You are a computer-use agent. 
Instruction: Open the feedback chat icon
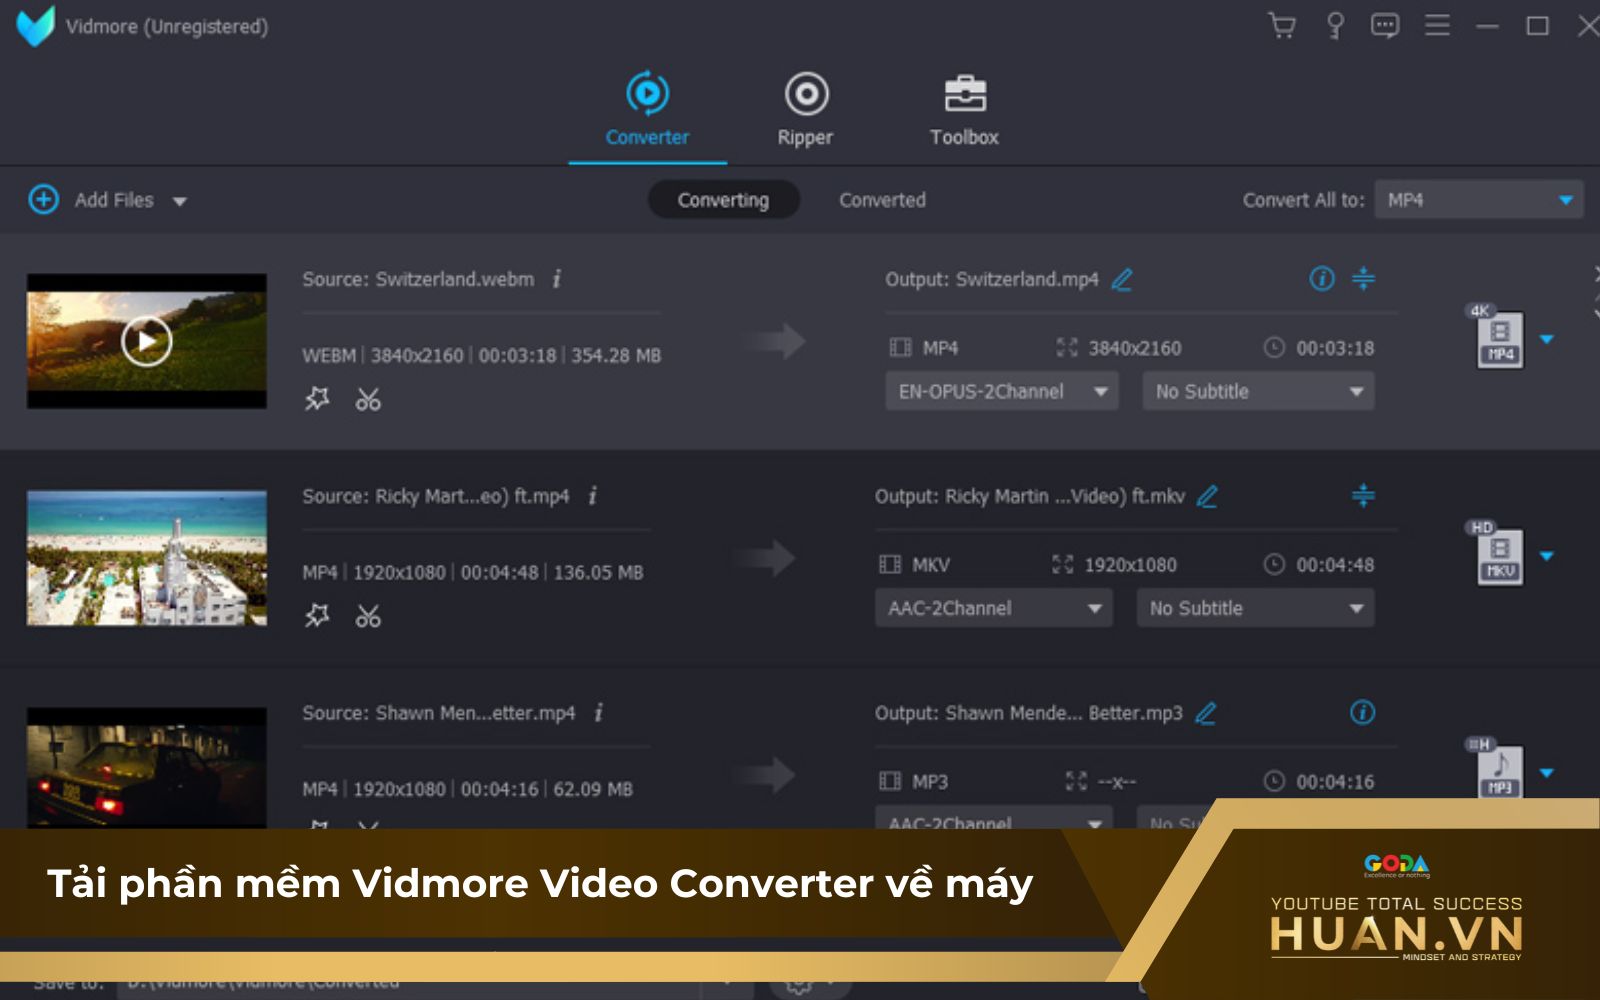click(1385, 25)
